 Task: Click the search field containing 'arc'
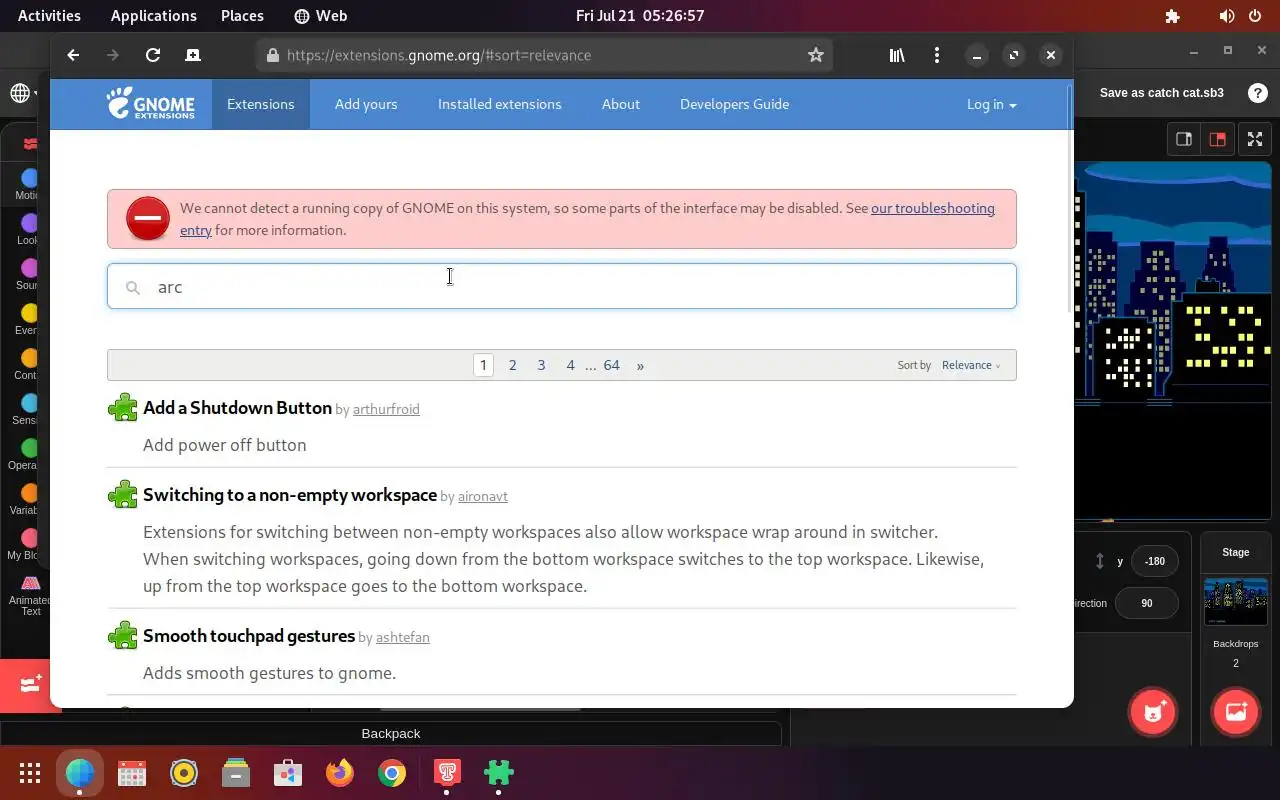(x=562, y=287)
